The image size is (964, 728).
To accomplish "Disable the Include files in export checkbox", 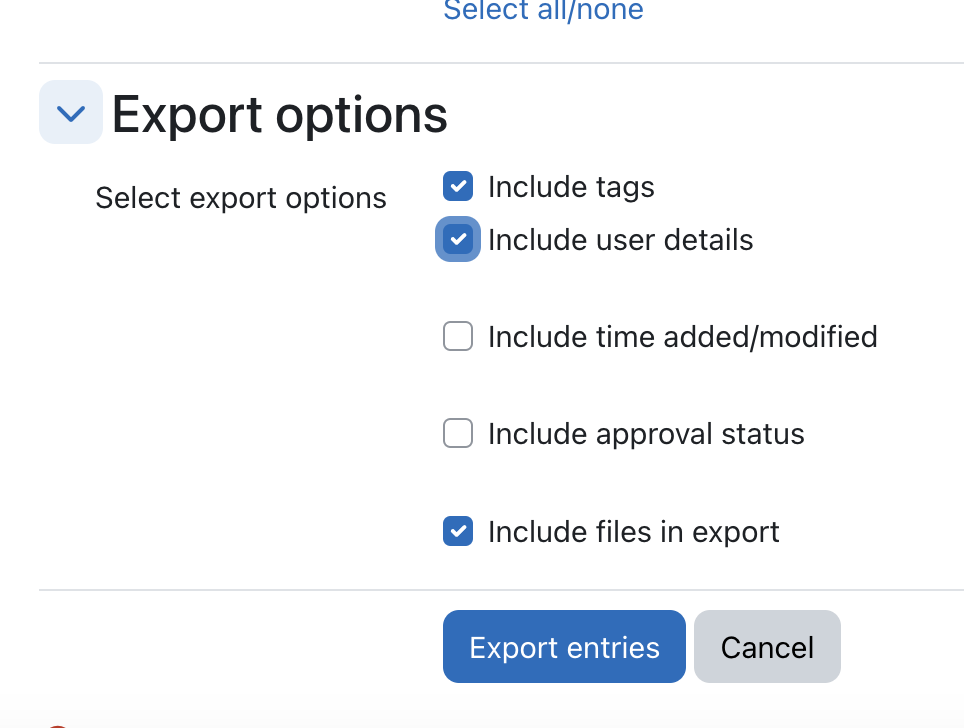I will point(458,531).
